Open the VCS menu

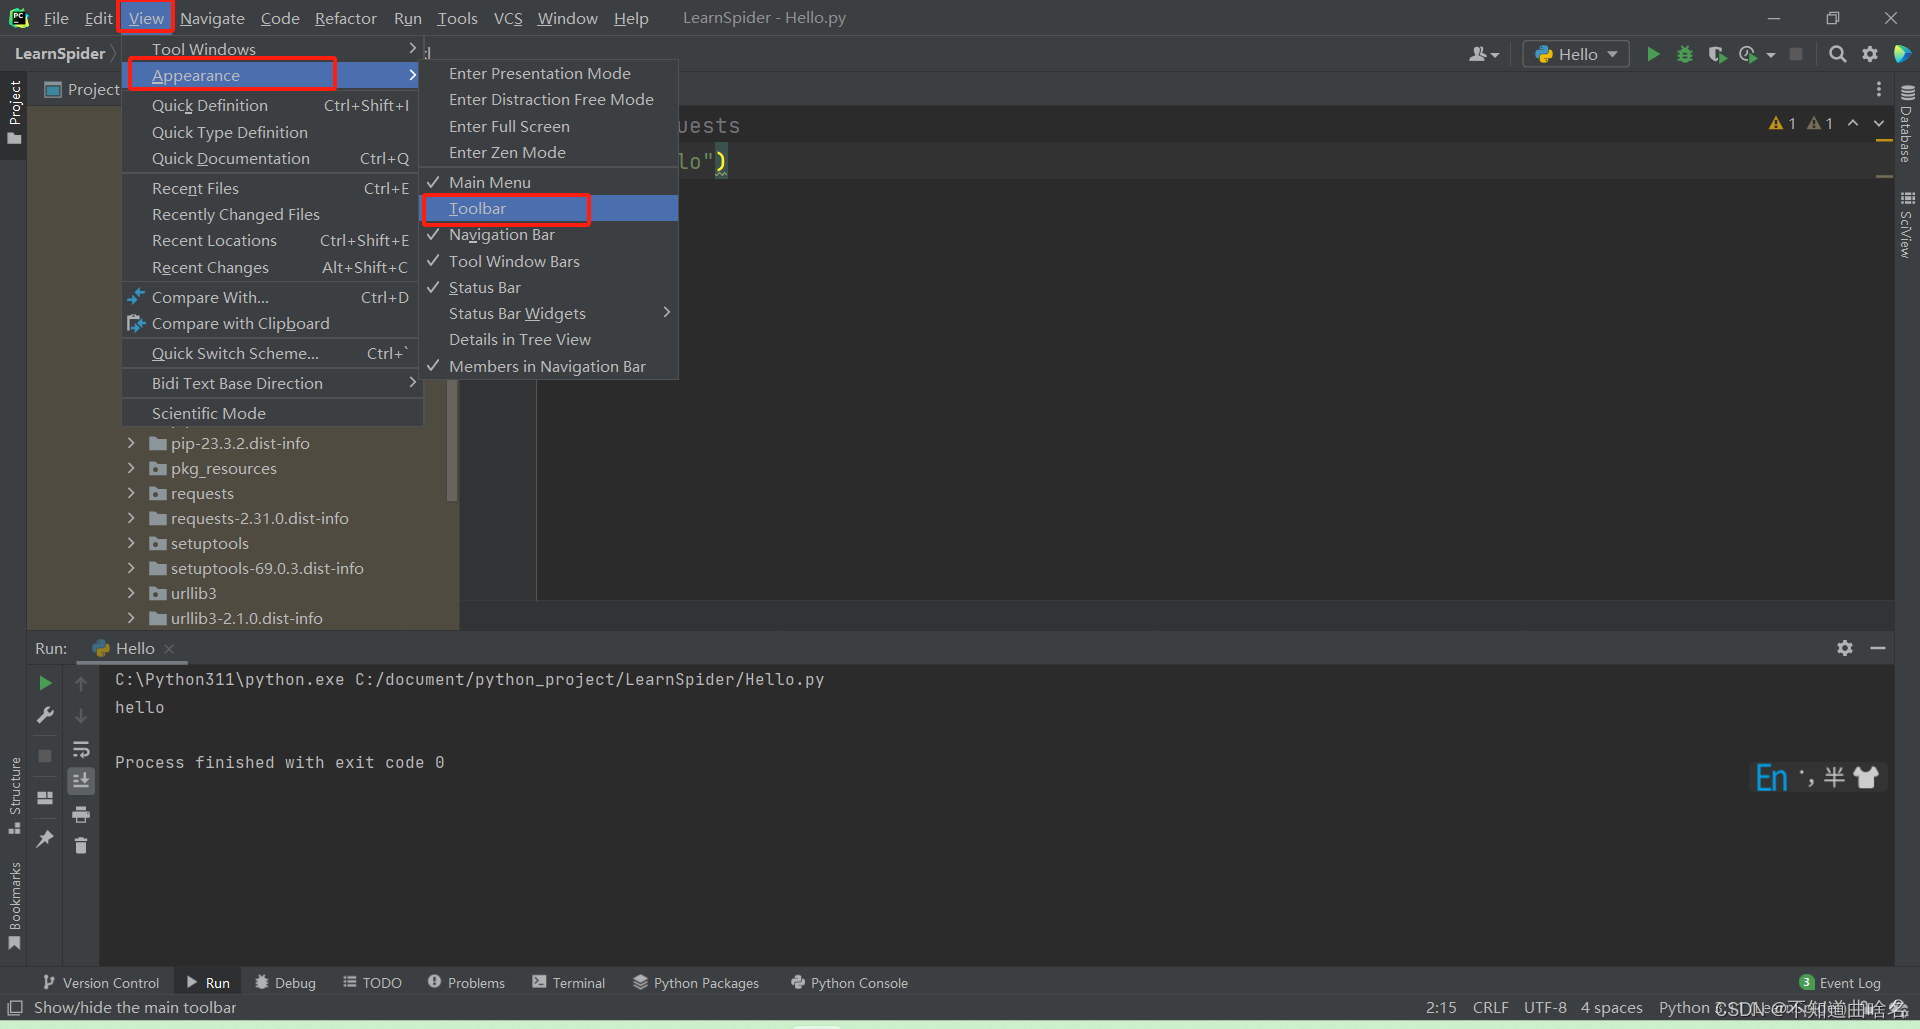[x=508, y=18]
